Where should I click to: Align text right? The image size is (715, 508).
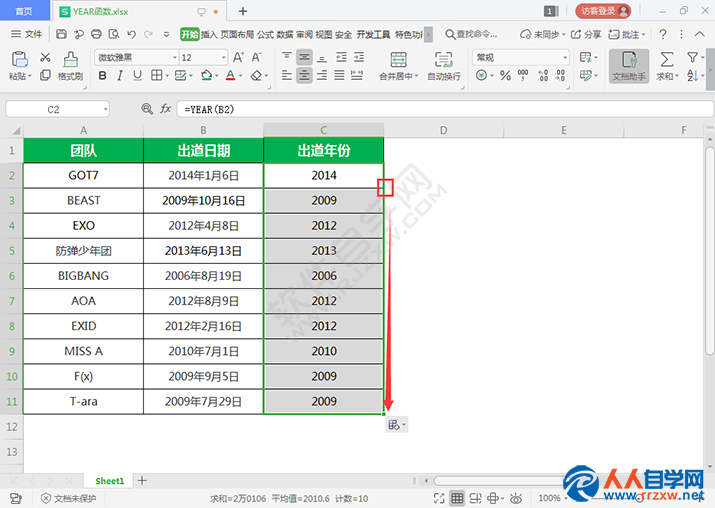[322, 75]
